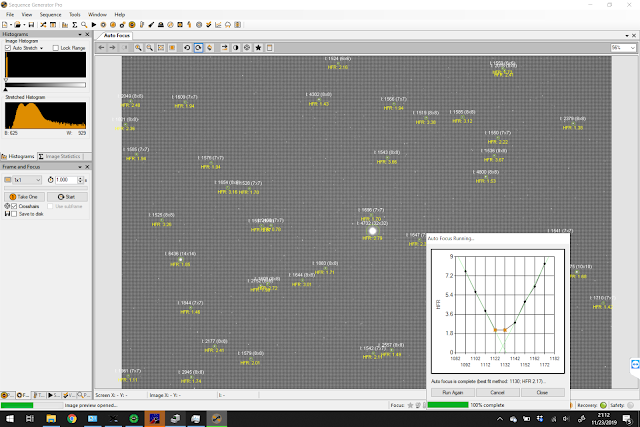The image size is (640, 427).
Task: Click the open folder toolbar icon
Action: pyautogui.click(x=18, y=25)
